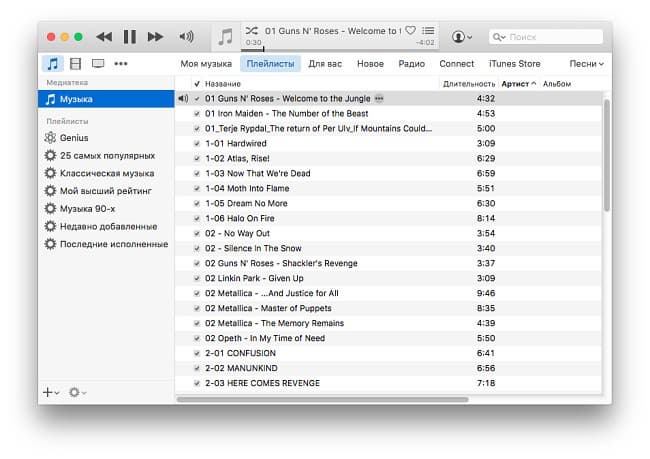Click the remaining time -4:02 display
This screenshot has height=459, width=650.
click(x=425, y=42)
